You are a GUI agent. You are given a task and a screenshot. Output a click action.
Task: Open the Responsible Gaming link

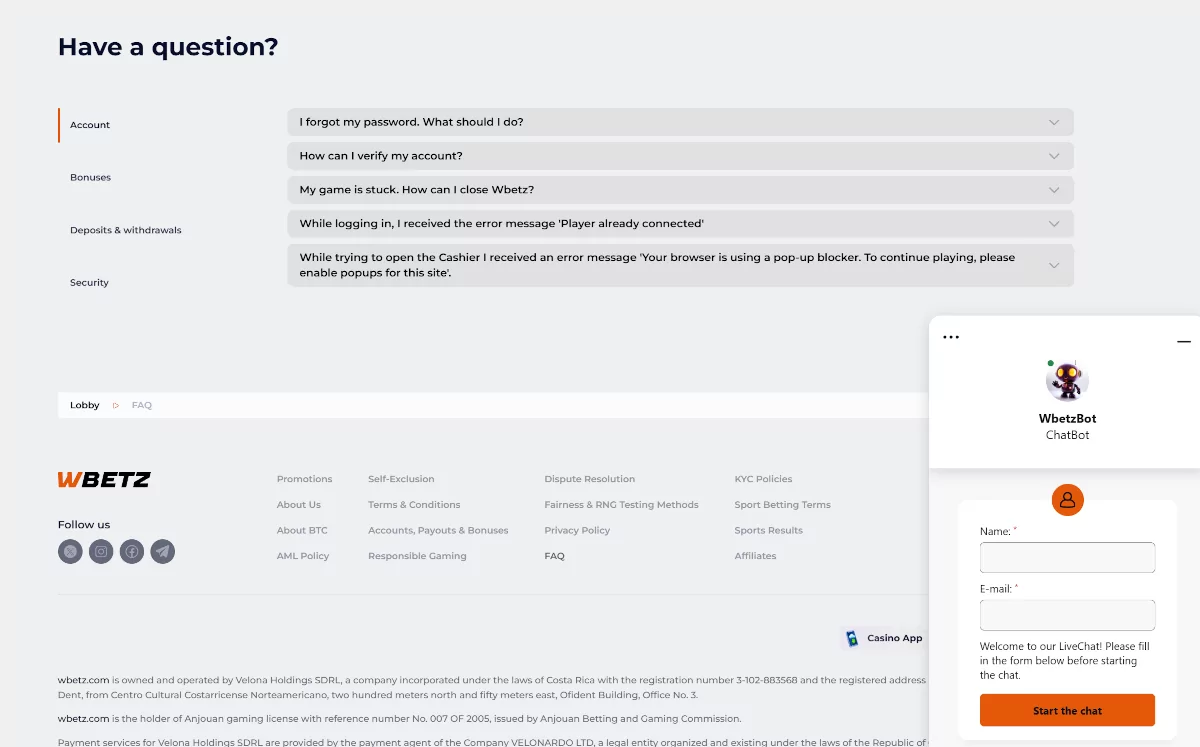[417, 556]
